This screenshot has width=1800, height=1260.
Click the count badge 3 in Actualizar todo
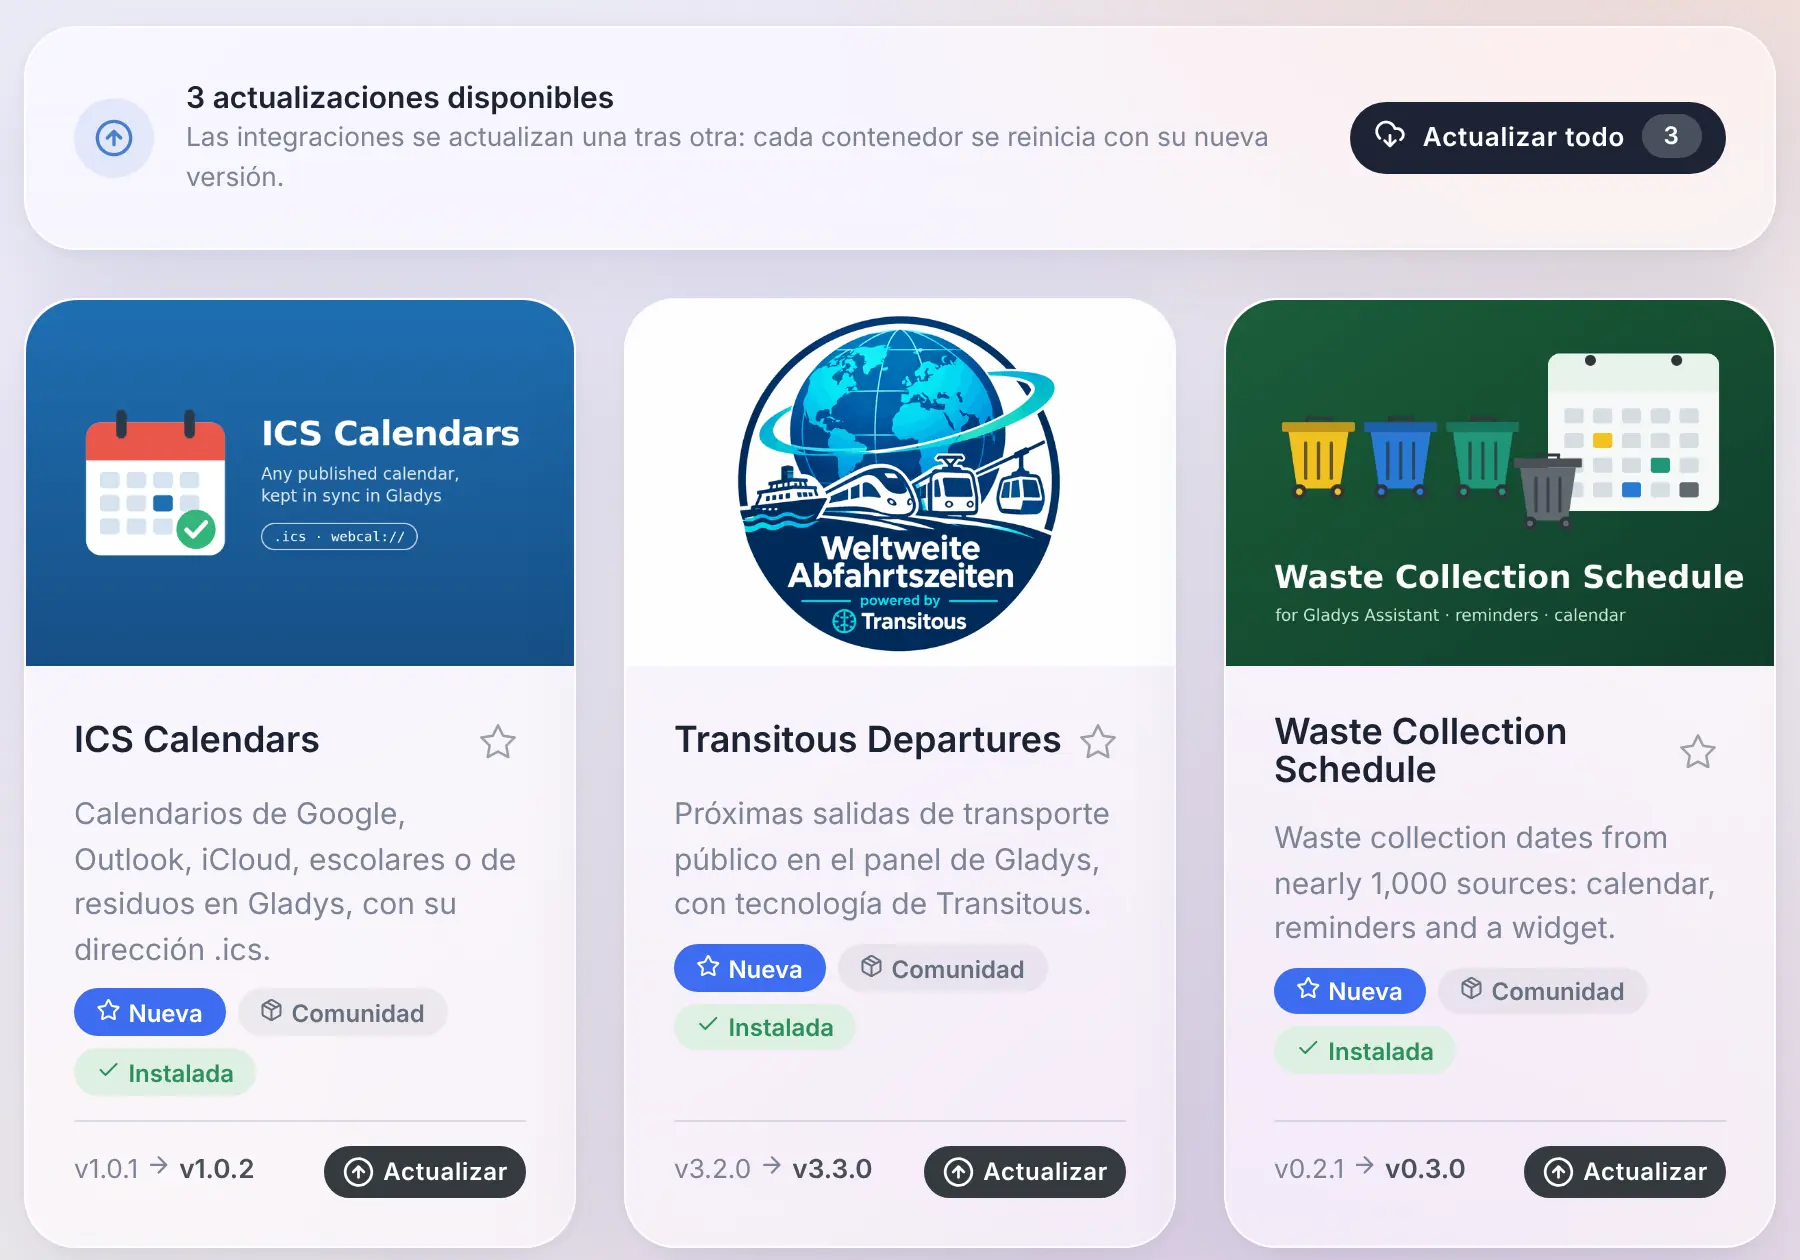pyautogui.click(x=1671, y=136)
